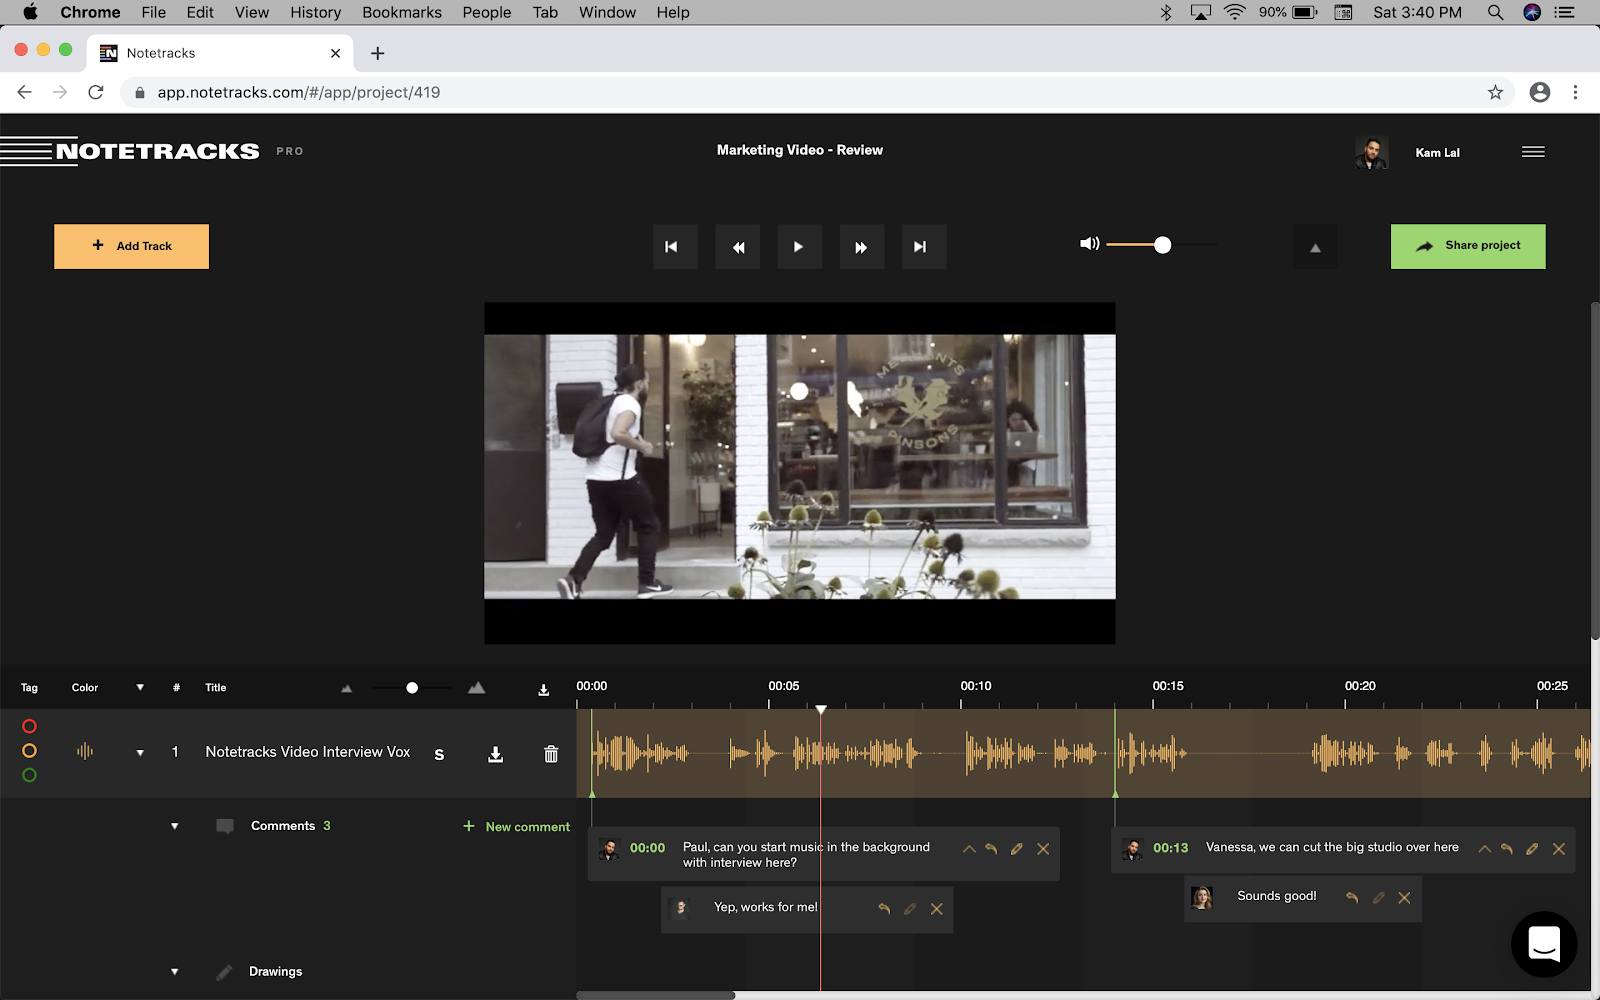The image size is (1600, 1000).
Task: Mute audio using the speaker icon
Action: 1089,244
